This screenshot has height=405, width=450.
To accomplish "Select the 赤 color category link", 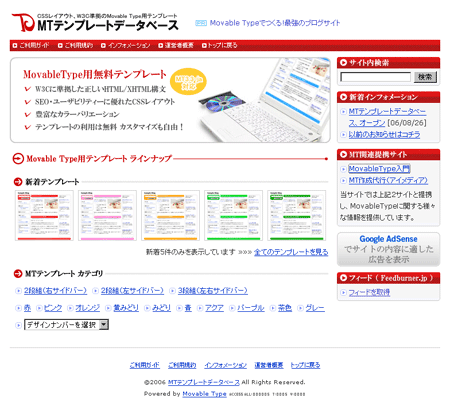I will tap(27, 308).
